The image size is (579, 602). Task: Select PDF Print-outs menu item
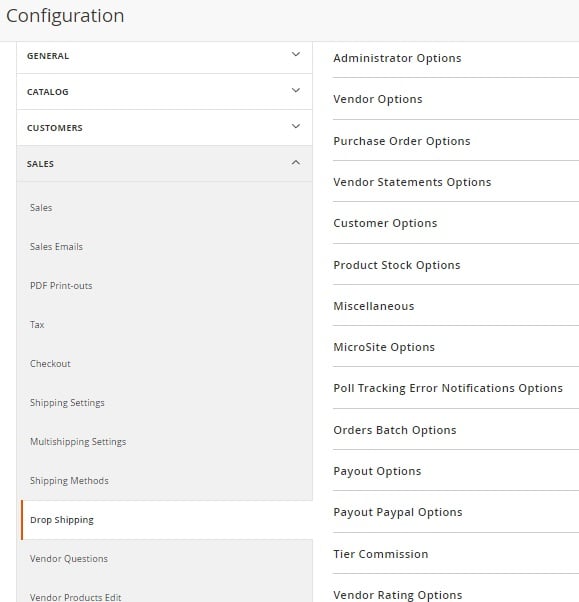pos(61,286)
